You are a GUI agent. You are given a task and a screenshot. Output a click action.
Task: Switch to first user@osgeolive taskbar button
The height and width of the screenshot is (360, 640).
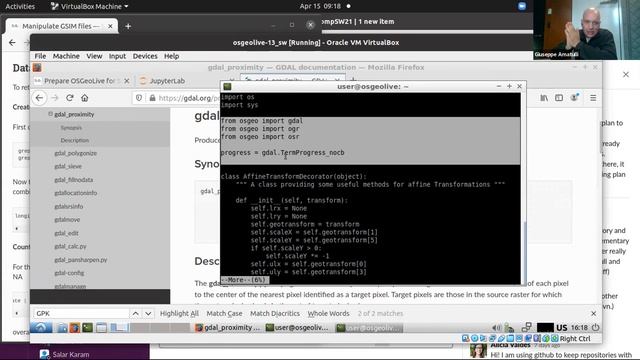coord(297,327)
